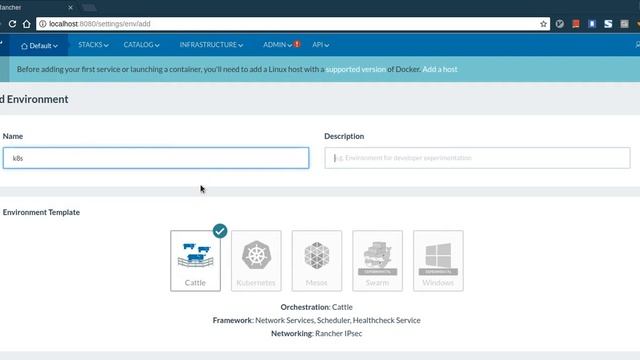Screen dimensions: 640x360
Task: Click the gray extension icon after the S
Action: pos(624,24)
